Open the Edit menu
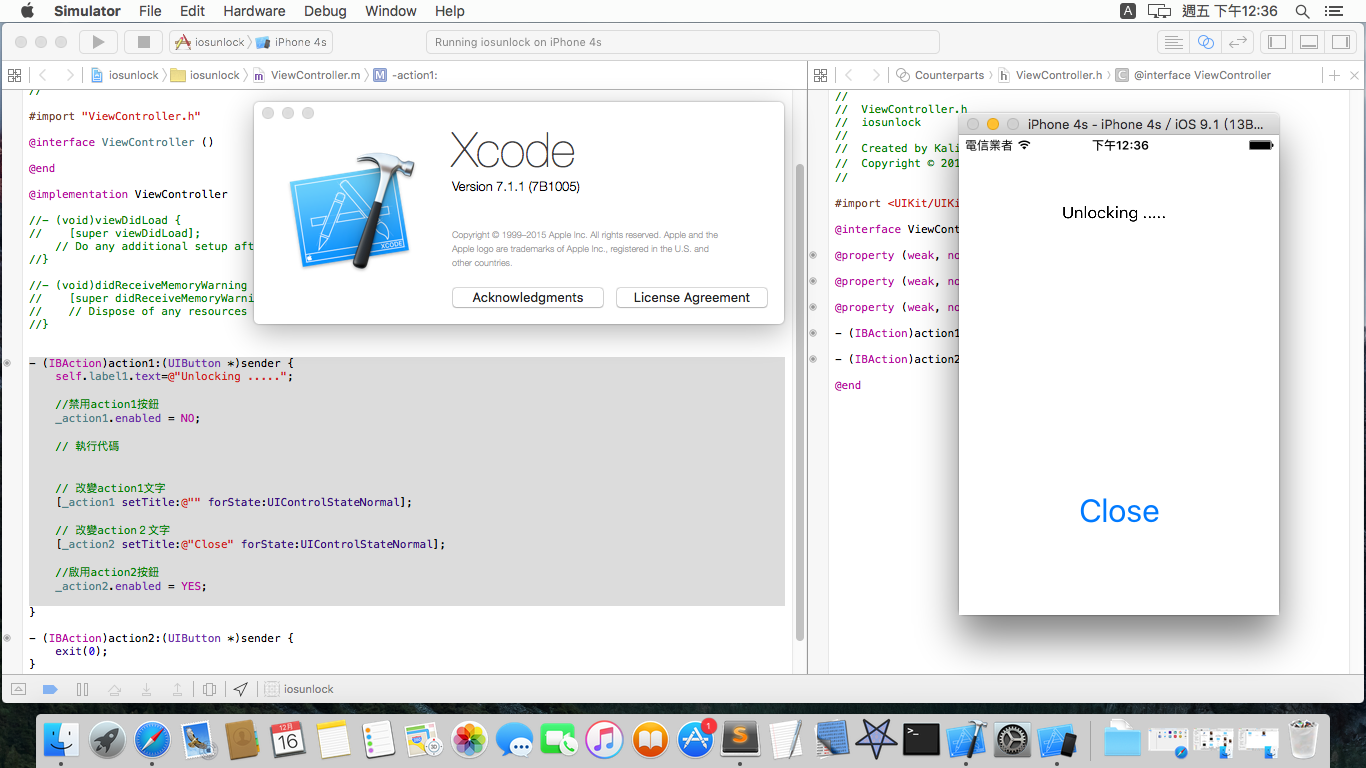The height and width of the screenshot is (768, 1366). click(192, 11)
